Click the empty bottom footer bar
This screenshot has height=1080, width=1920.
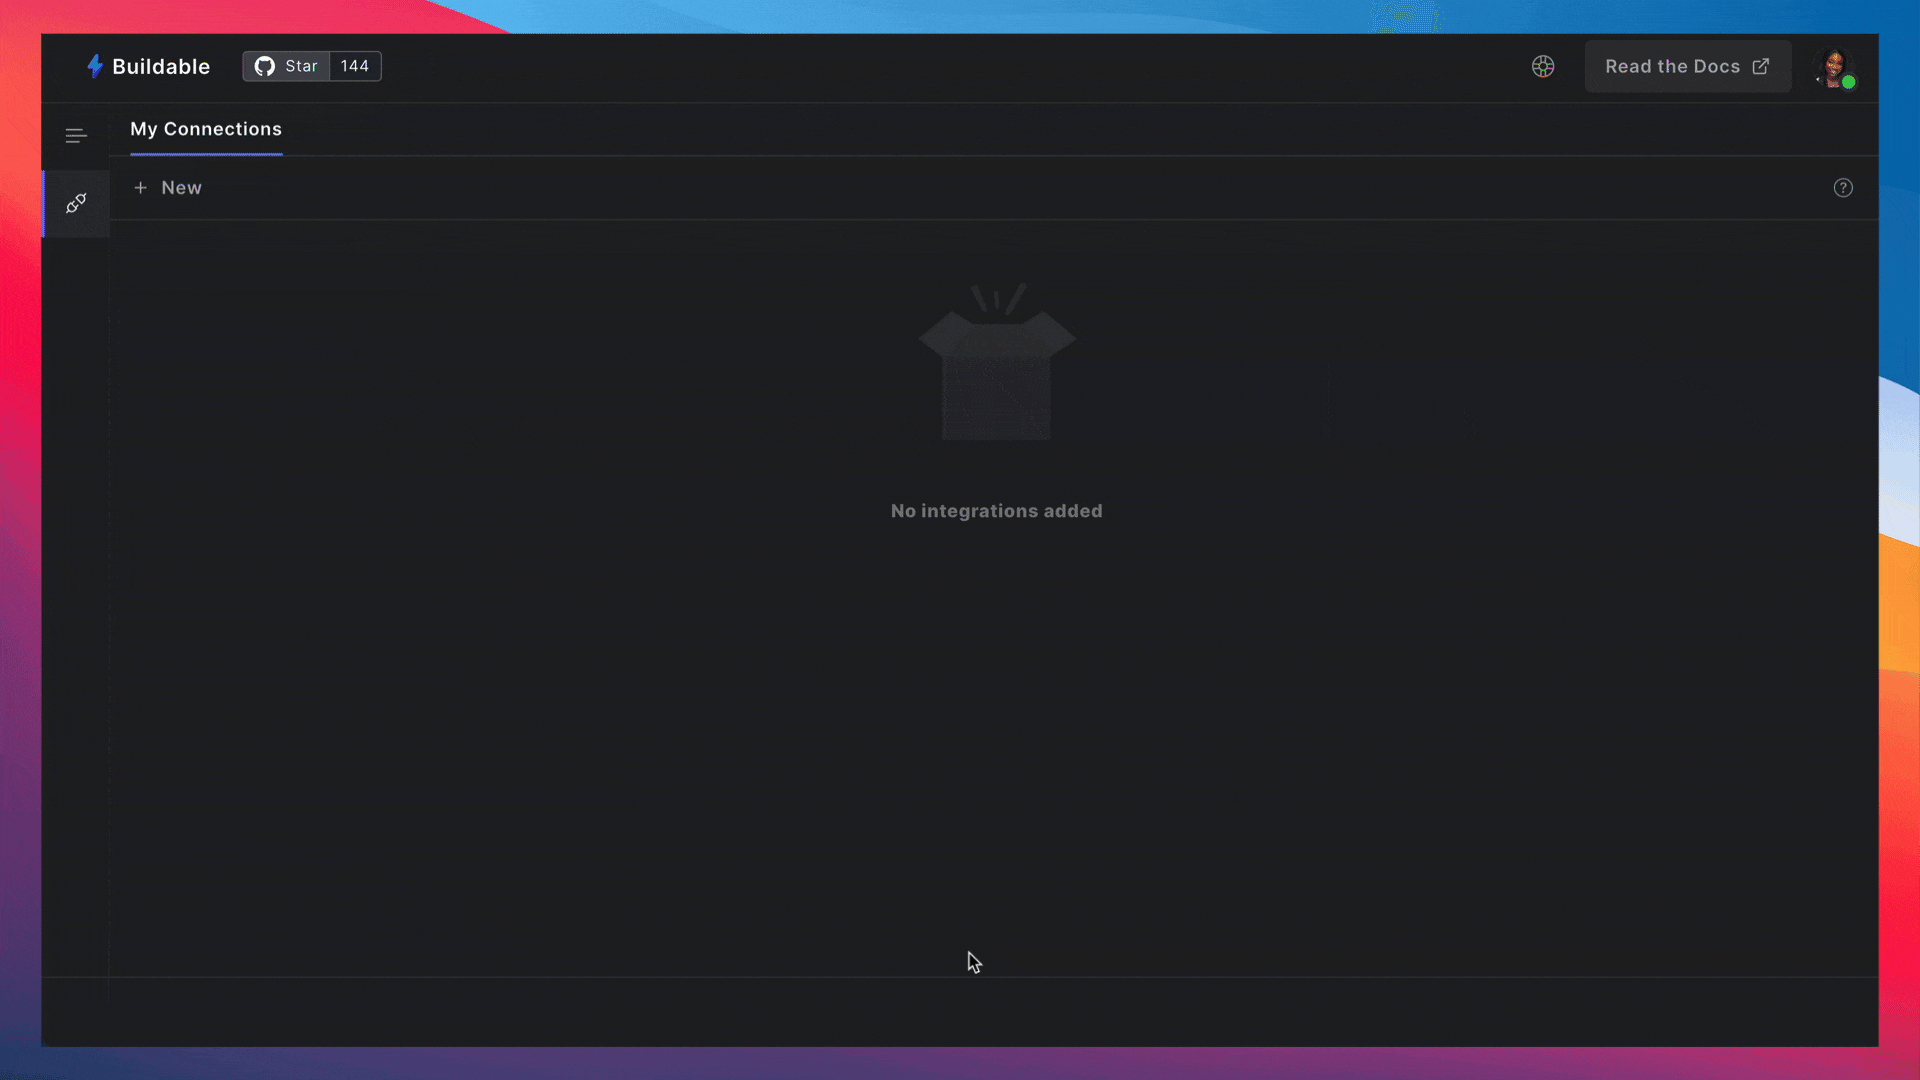click(x=960, y=1012)
